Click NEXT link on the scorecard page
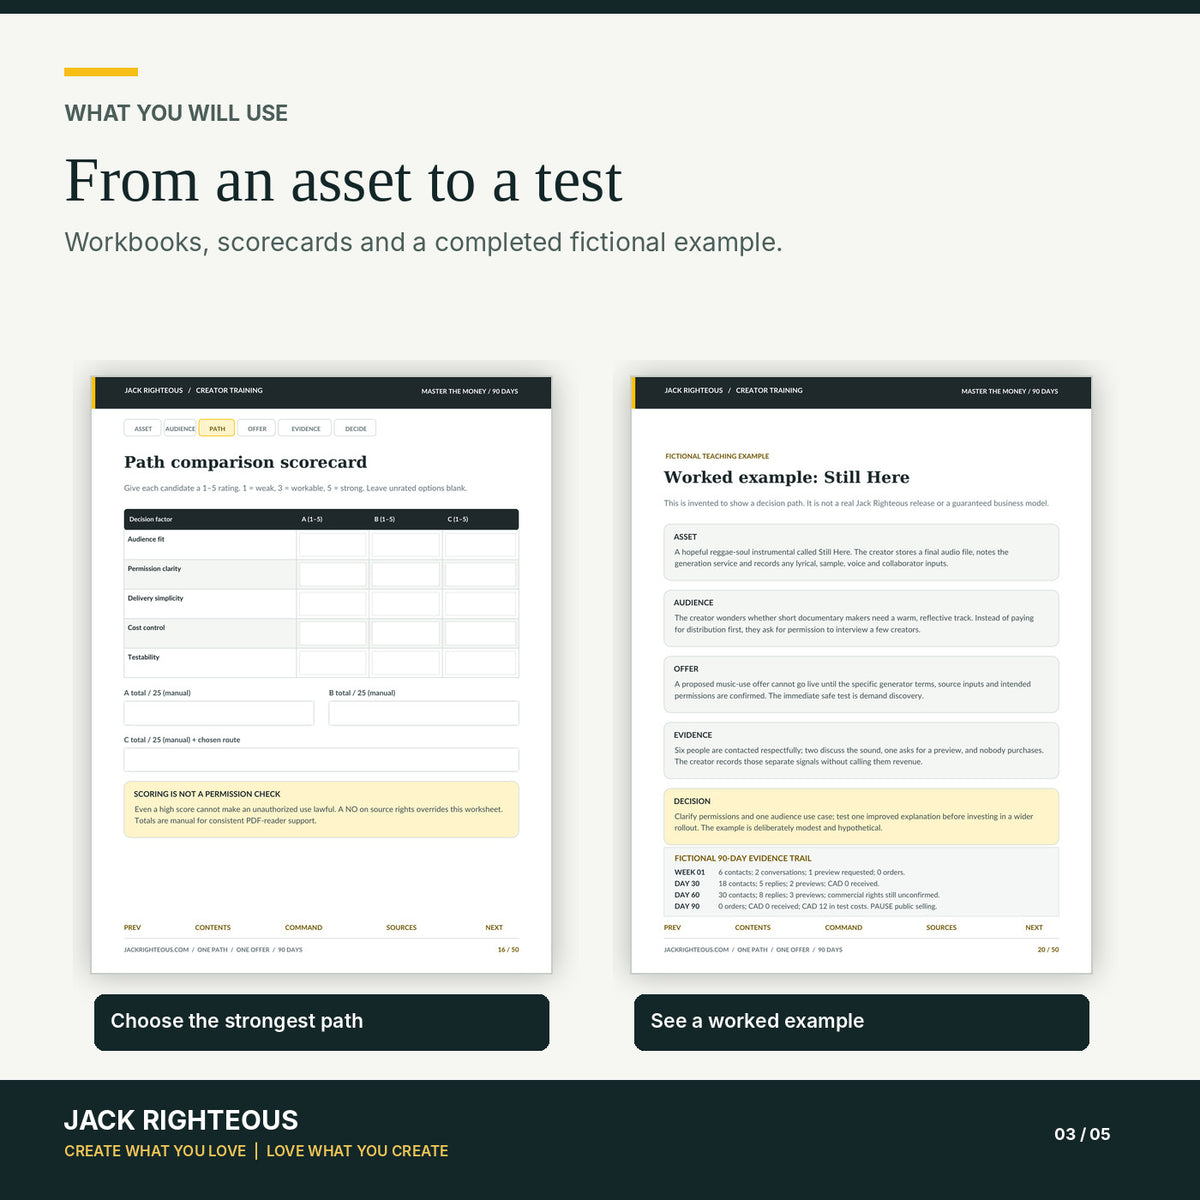The image size is (1200, 1200). (494, 927)
